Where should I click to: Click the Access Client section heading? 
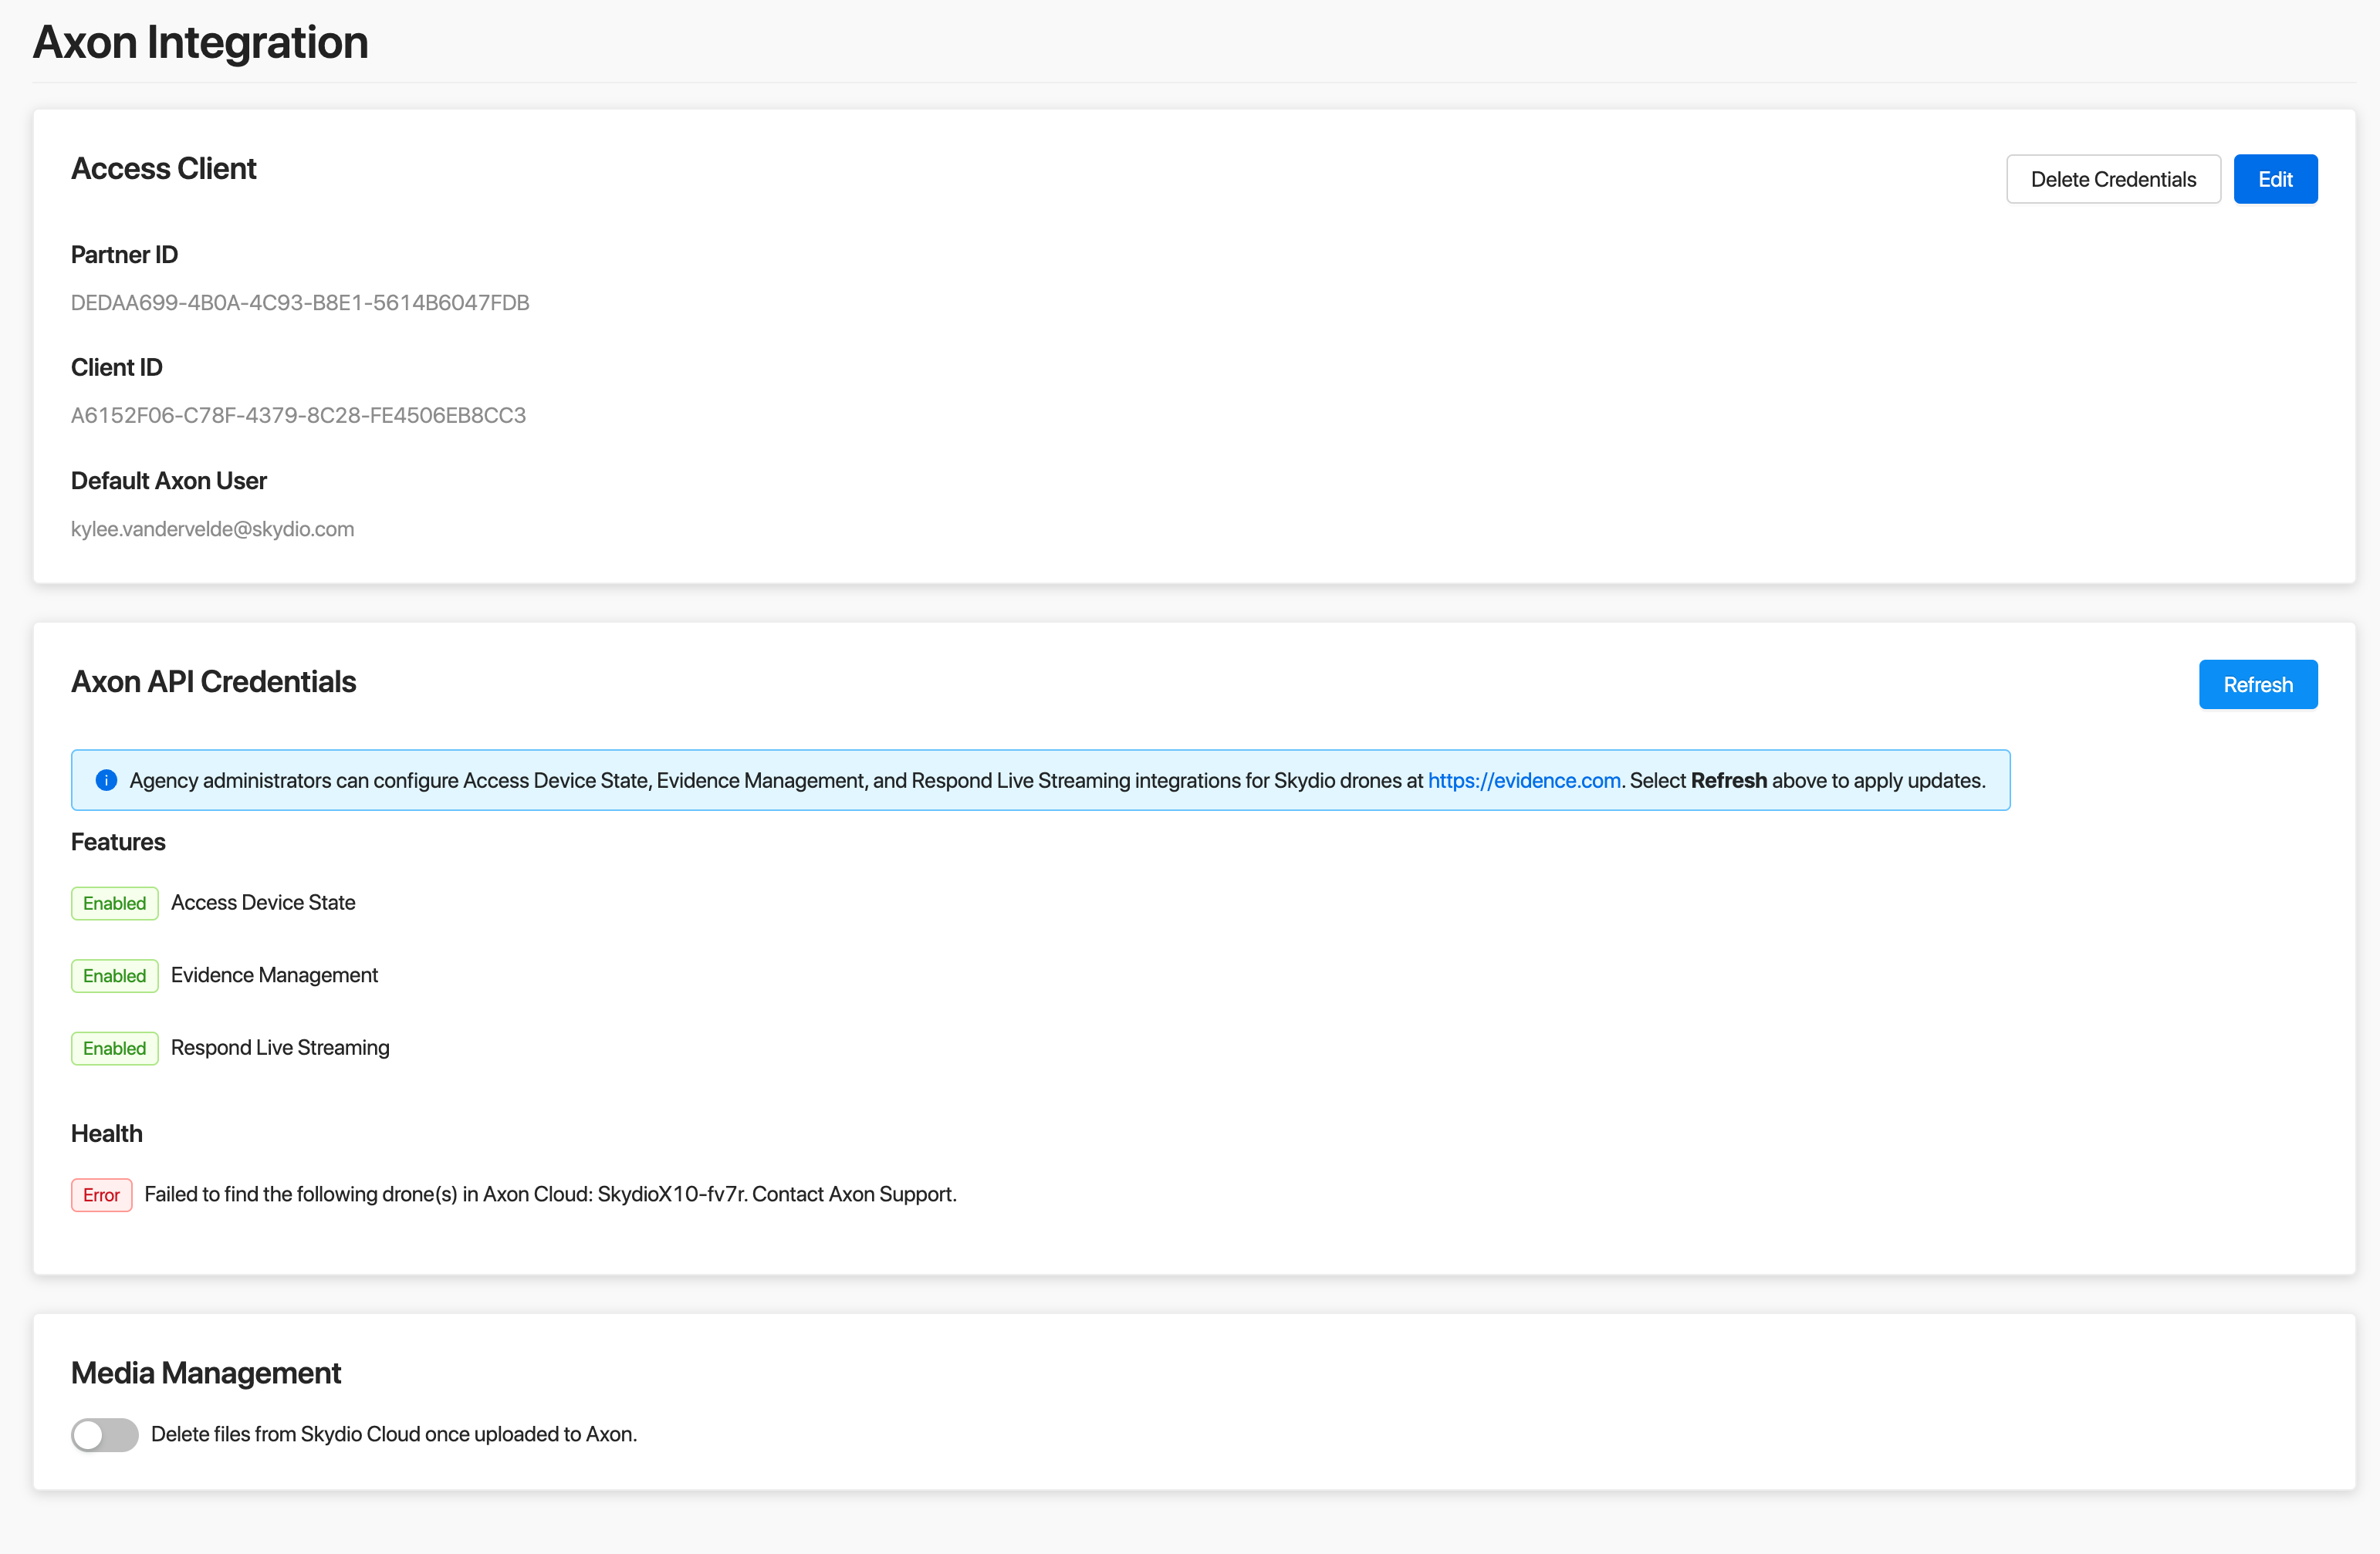(164, 168)
